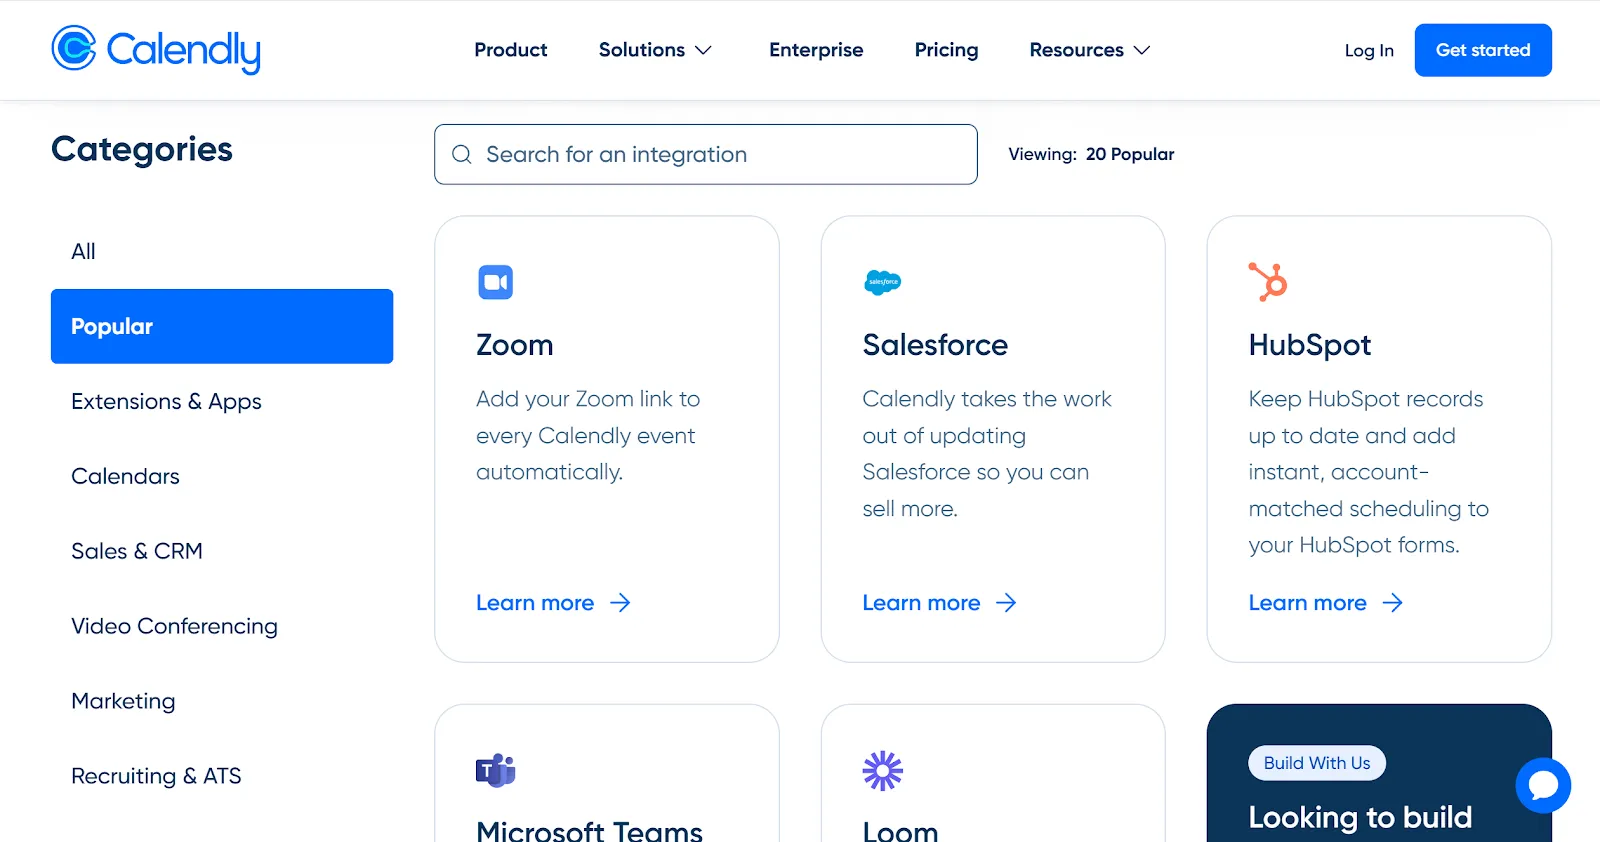Image resolution: width=1600 pixels, height=842 pixels.
Task: Open the HubSpot card title
Action: [x=1309, y=345]
